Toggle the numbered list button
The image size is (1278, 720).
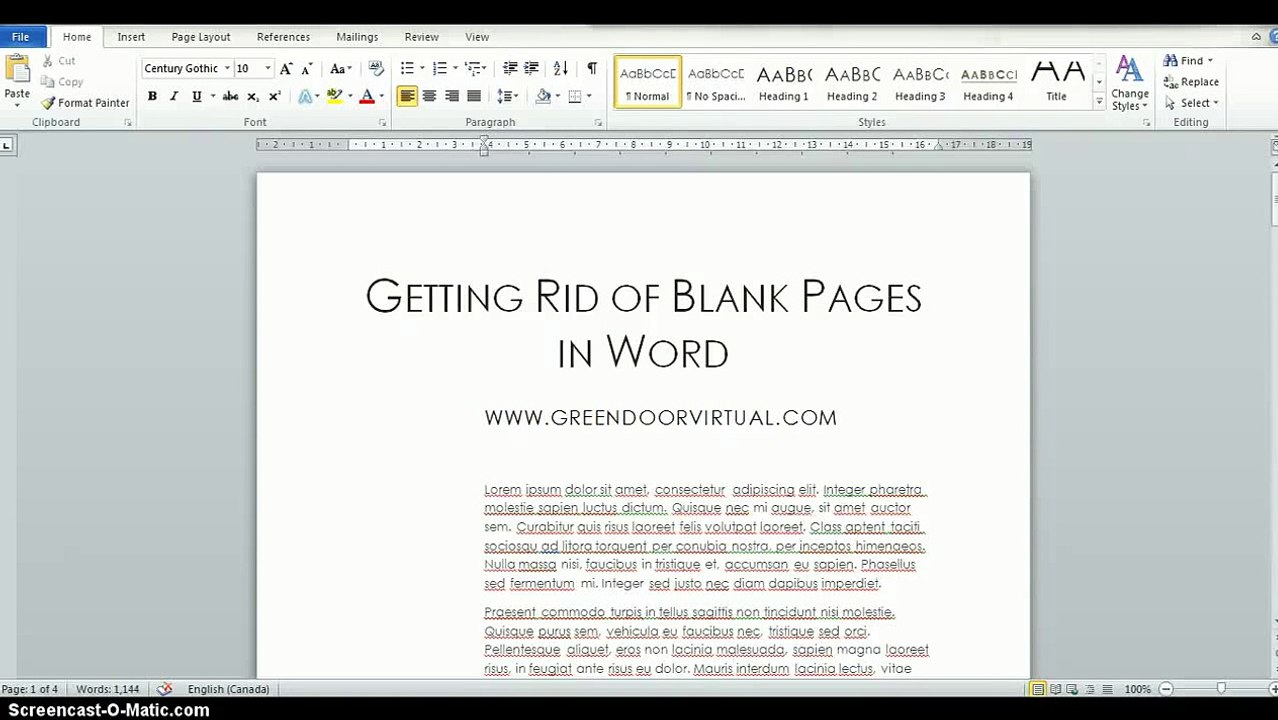pos(439,68)
